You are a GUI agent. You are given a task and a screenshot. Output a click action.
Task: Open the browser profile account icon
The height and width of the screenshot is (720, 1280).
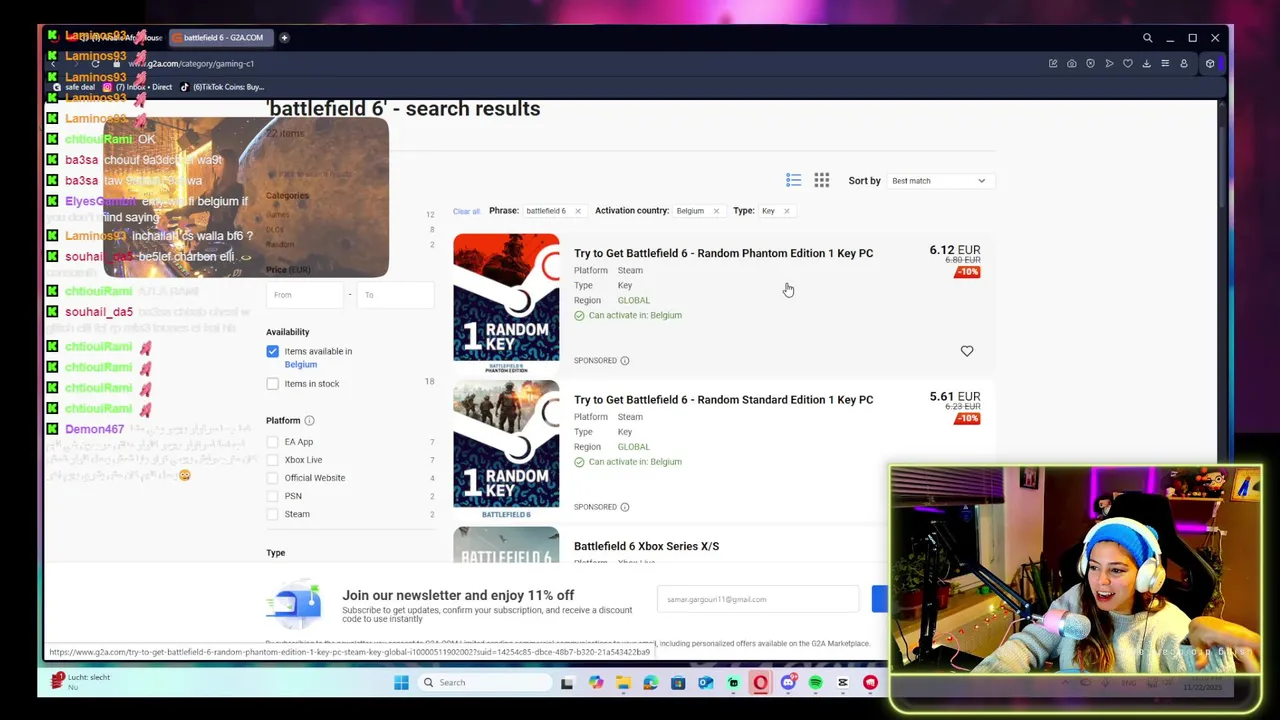click(x=1184, y=64)
